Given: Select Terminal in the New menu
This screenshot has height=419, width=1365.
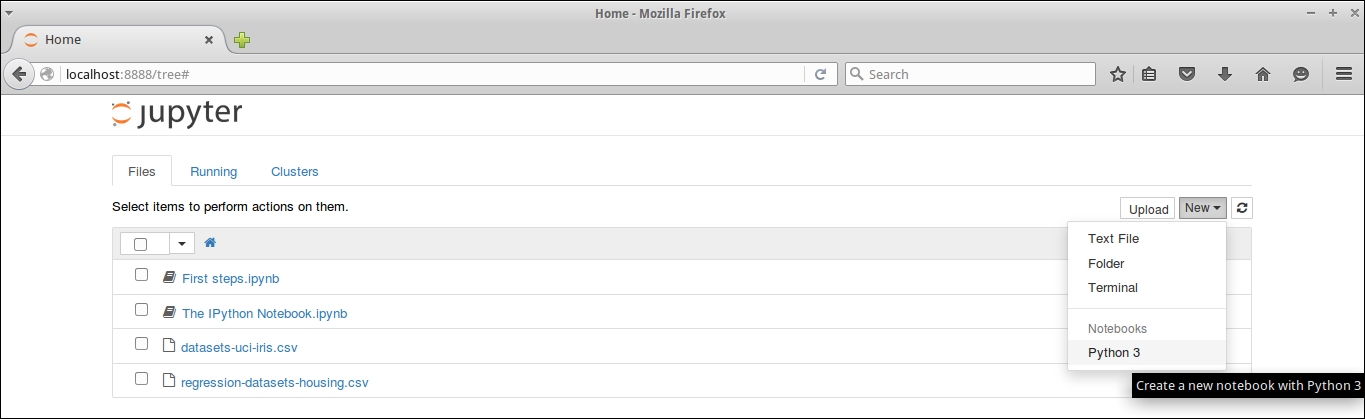Looking at the screenshot, I should tap(1113, 288).
